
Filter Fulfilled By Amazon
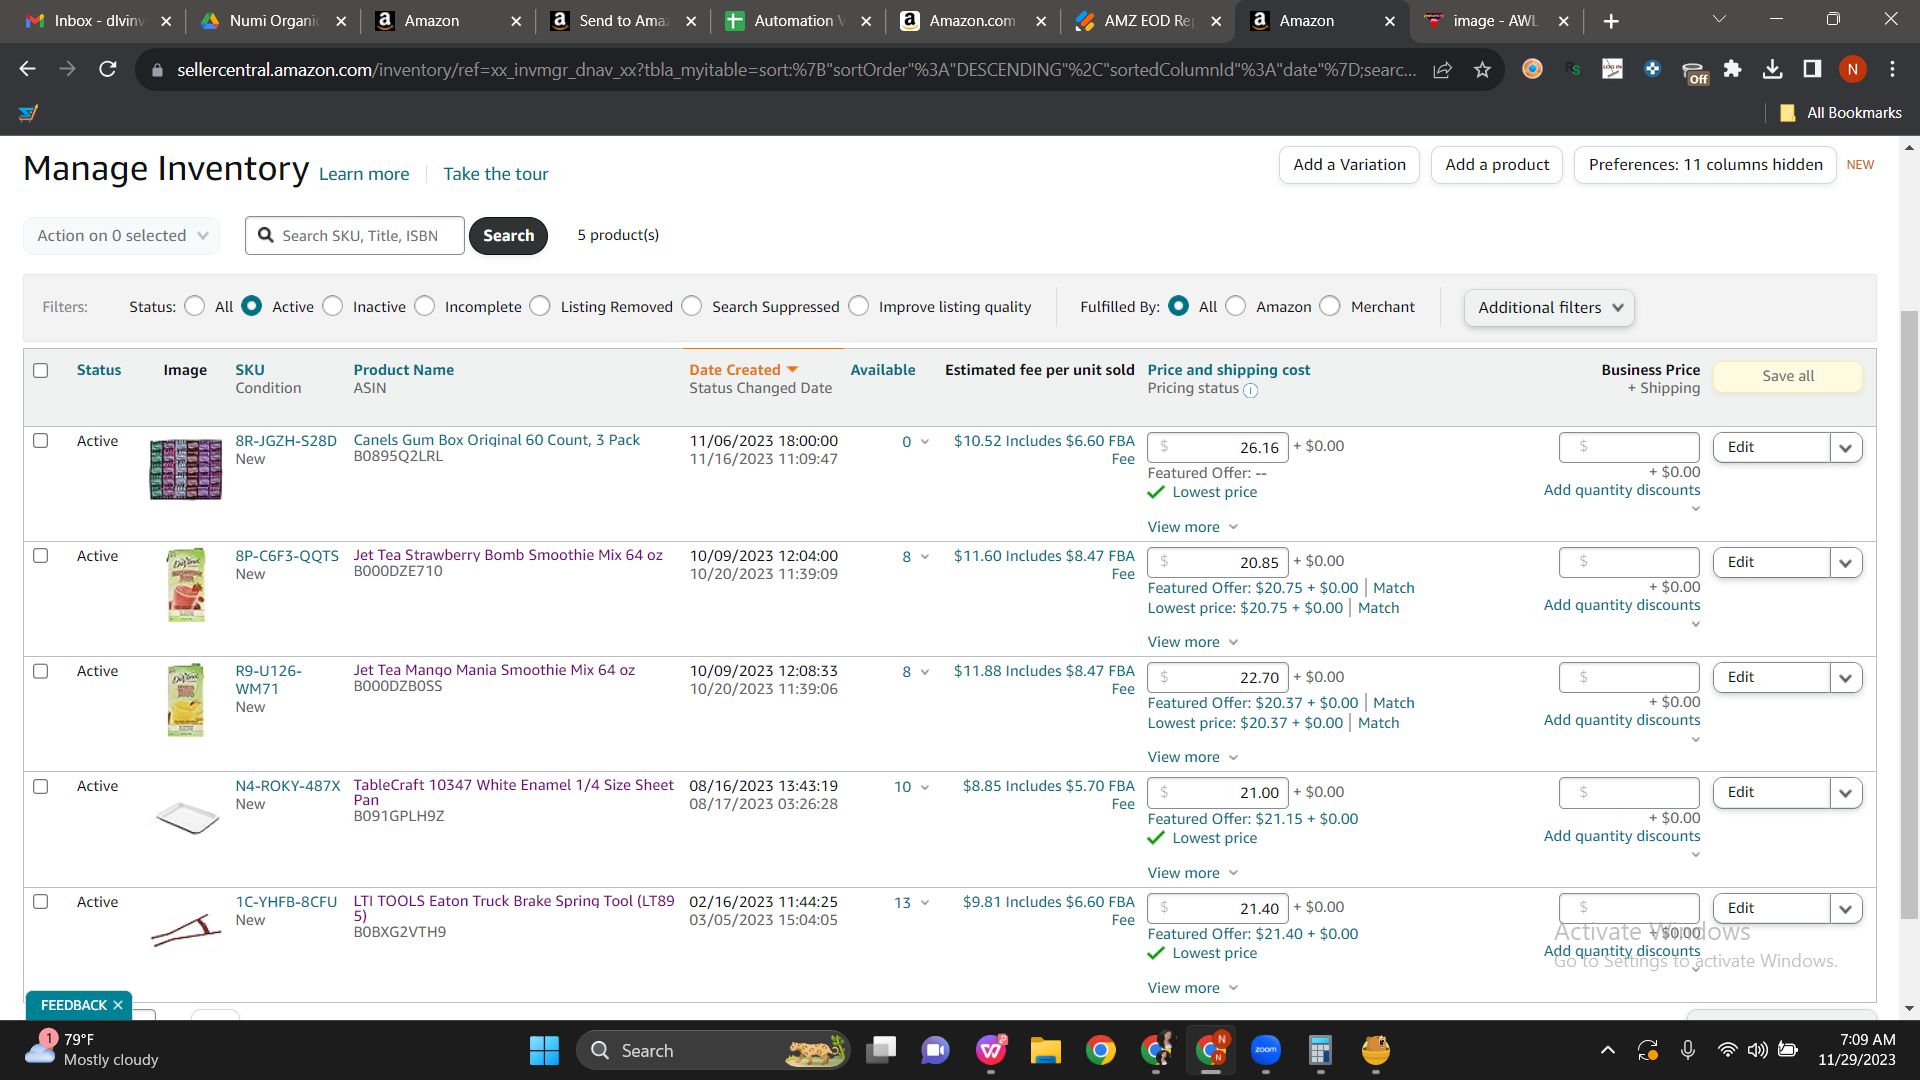1236,306
